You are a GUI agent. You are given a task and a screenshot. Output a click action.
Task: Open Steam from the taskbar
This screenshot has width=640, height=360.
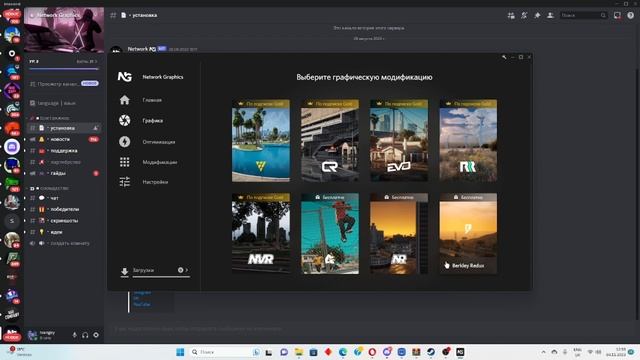pyautogui.click(x=431, y=352)
